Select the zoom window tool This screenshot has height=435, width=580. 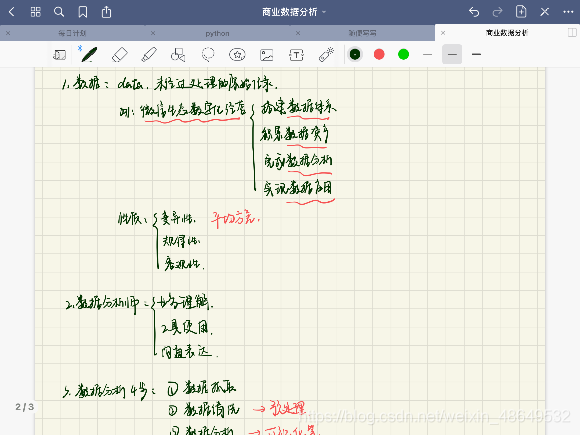[59, 55]
